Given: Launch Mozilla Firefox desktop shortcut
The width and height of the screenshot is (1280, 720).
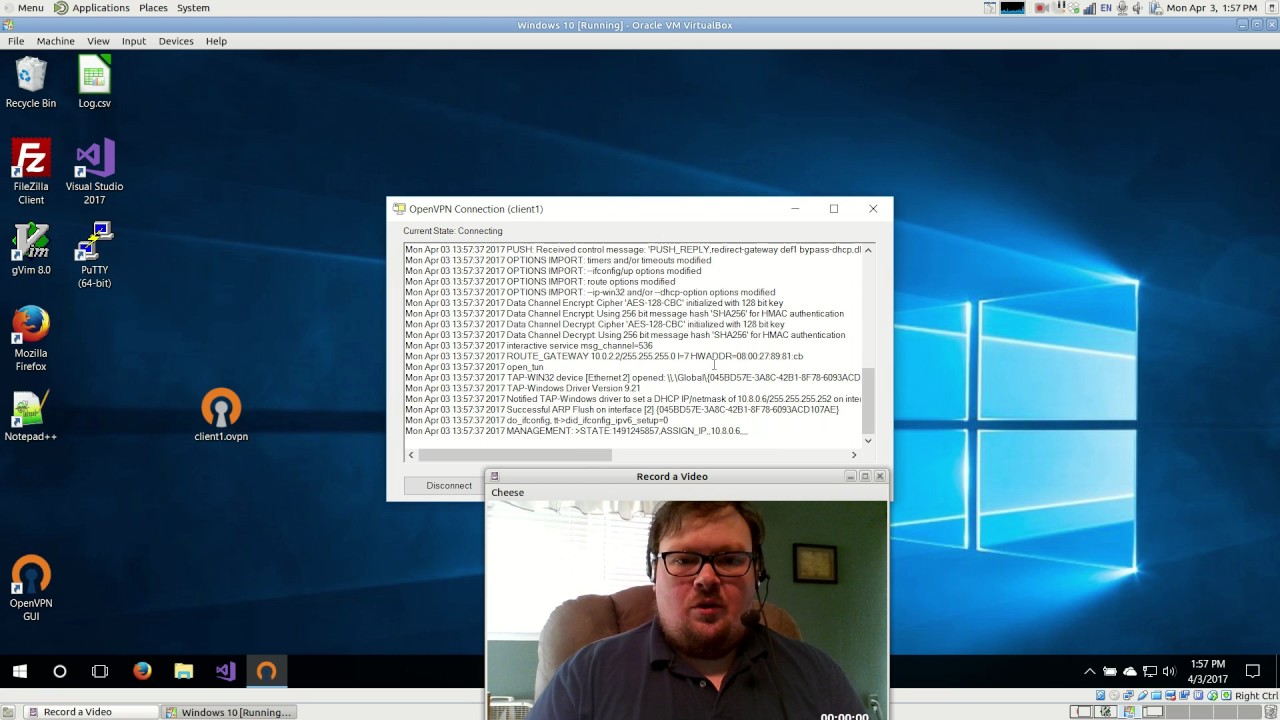Looking at the screenshot, I should pos(30,338).
